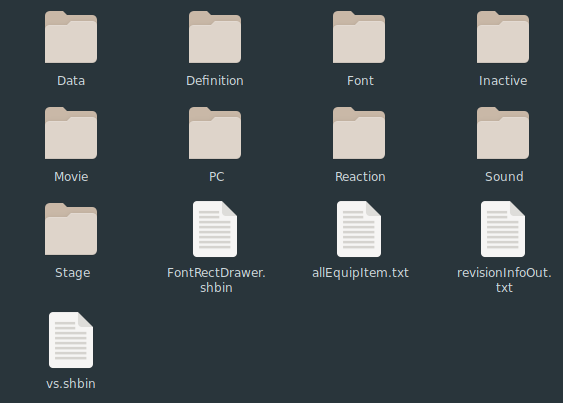The image size is (563, 403).
Task: Click the 'allEquipItem.txt' file name text
Action: tap(360, 273)
